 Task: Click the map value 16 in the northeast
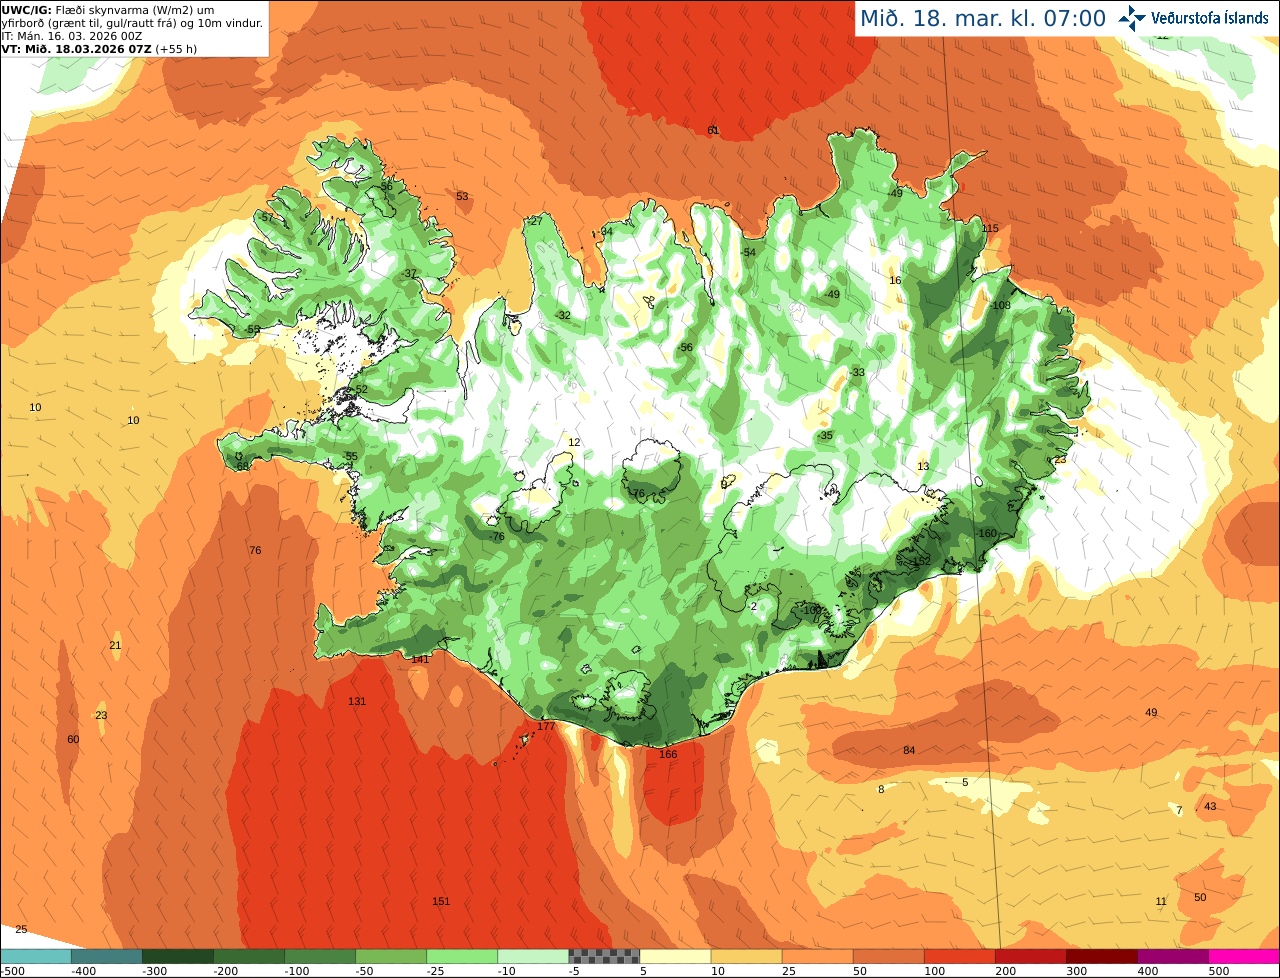(x=895, y=280)
